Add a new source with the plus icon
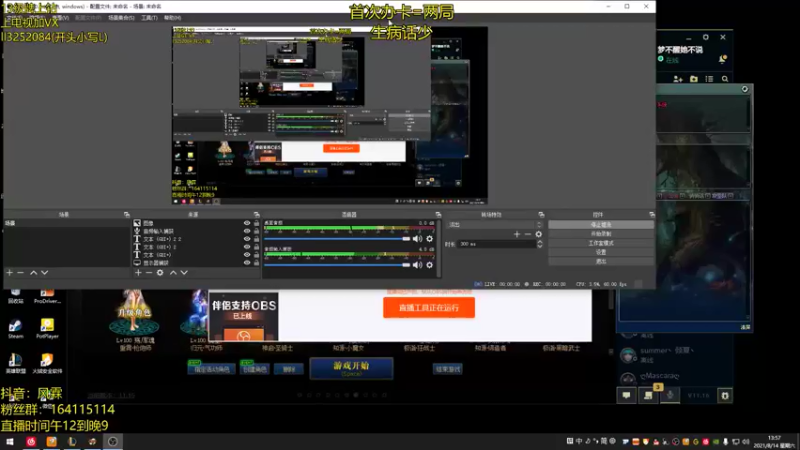This screenshot has width=800, height=450. point(138,273)
